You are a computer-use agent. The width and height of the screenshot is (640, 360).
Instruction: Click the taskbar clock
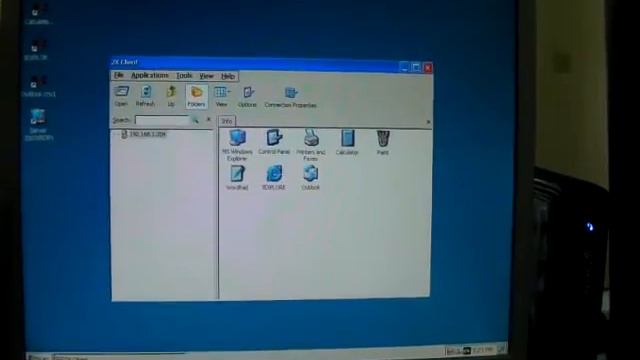(483, 350)
